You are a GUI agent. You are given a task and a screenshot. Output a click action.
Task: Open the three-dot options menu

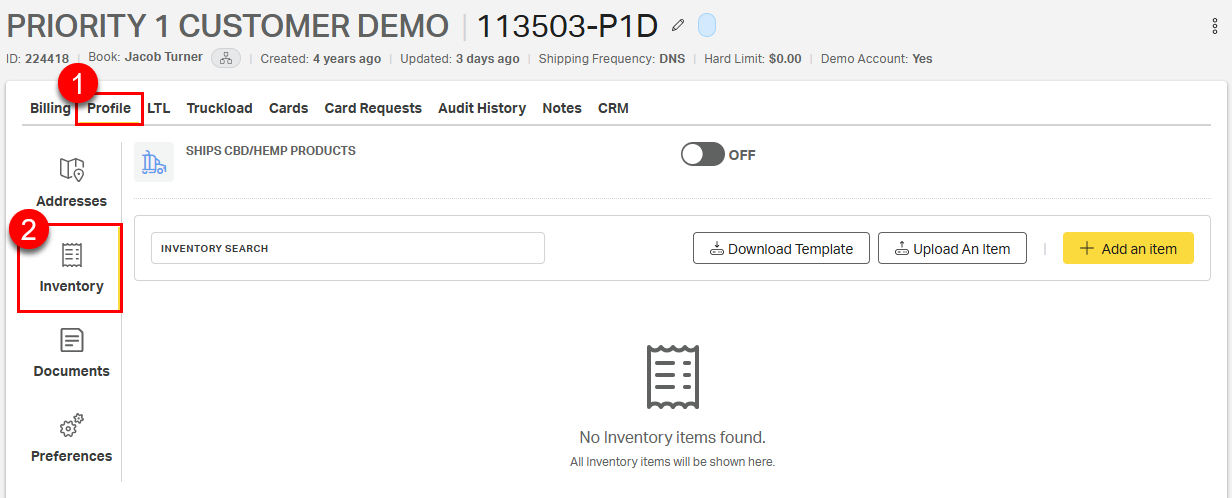(x=1215, y=27)
